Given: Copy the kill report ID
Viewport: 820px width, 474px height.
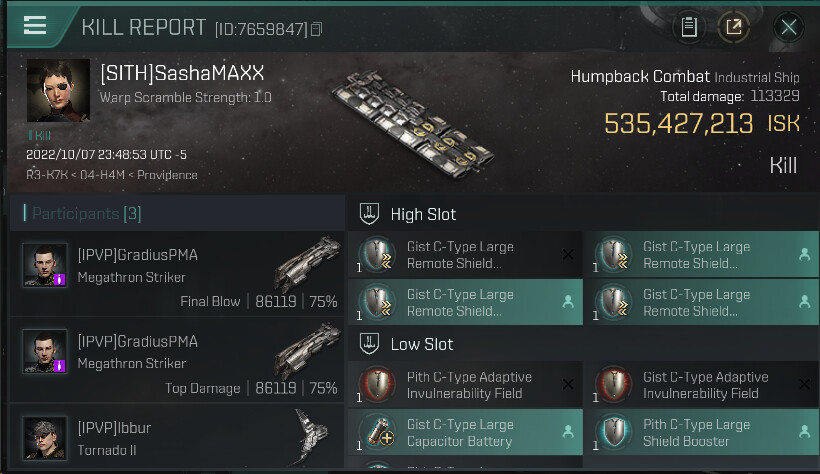Looking at the screenshot, I should coord(317,30).
